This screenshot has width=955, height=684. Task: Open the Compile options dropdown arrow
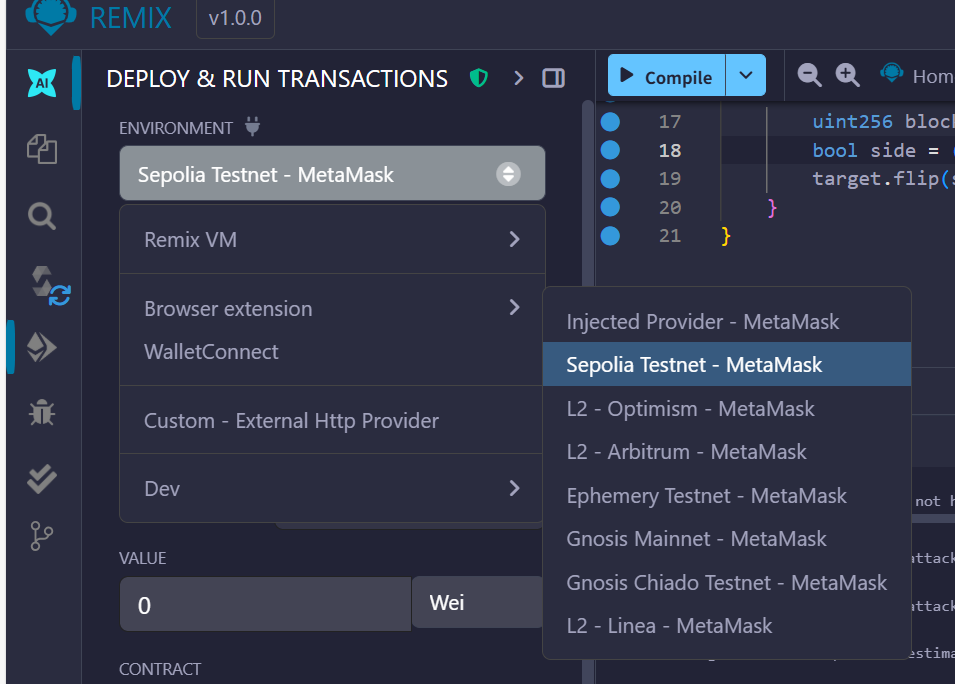pos(745,76)
